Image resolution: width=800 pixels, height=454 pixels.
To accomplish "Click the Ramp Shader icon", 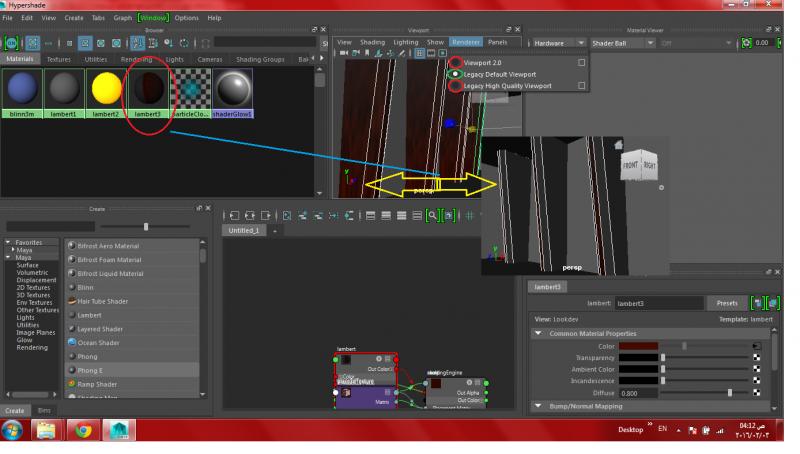I will pos(71,384).
